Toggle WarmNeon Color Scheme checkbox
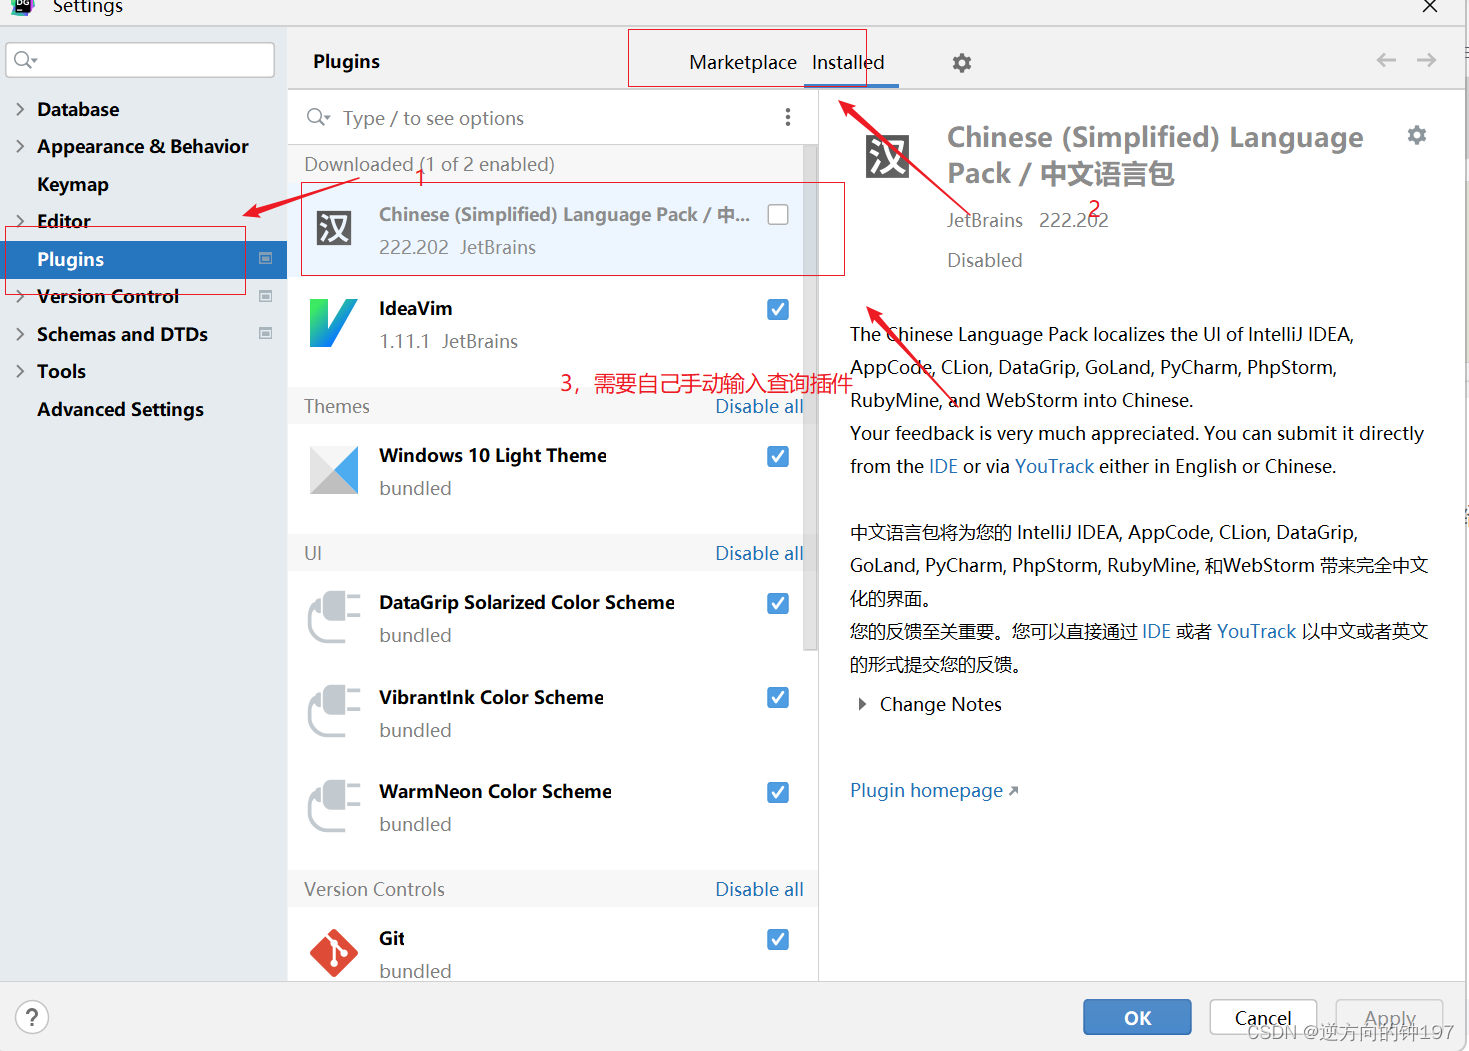The image size is (1469, 1051). (x=778, y=792)
